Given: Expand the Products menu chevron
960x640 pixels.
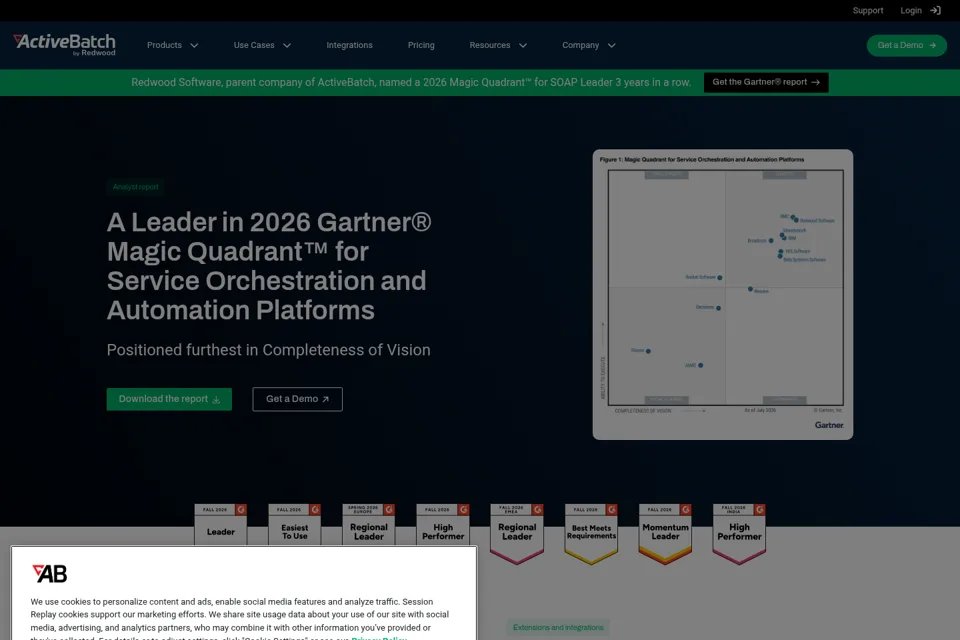Looking at the screenshot, I should [x=194, y=45].
